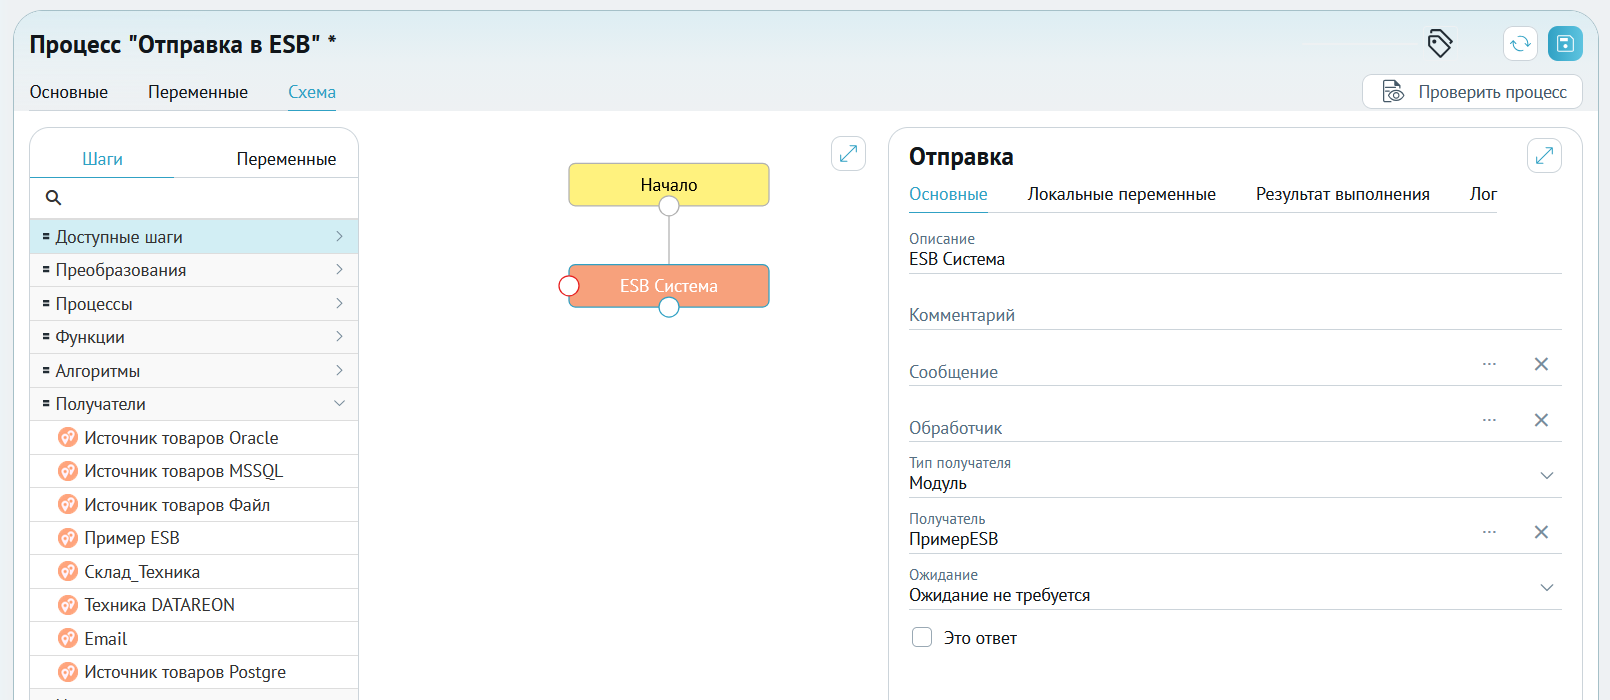Select Техника DATAREON in recipients list
The image size is (1610, 700).
click(194, 605)
